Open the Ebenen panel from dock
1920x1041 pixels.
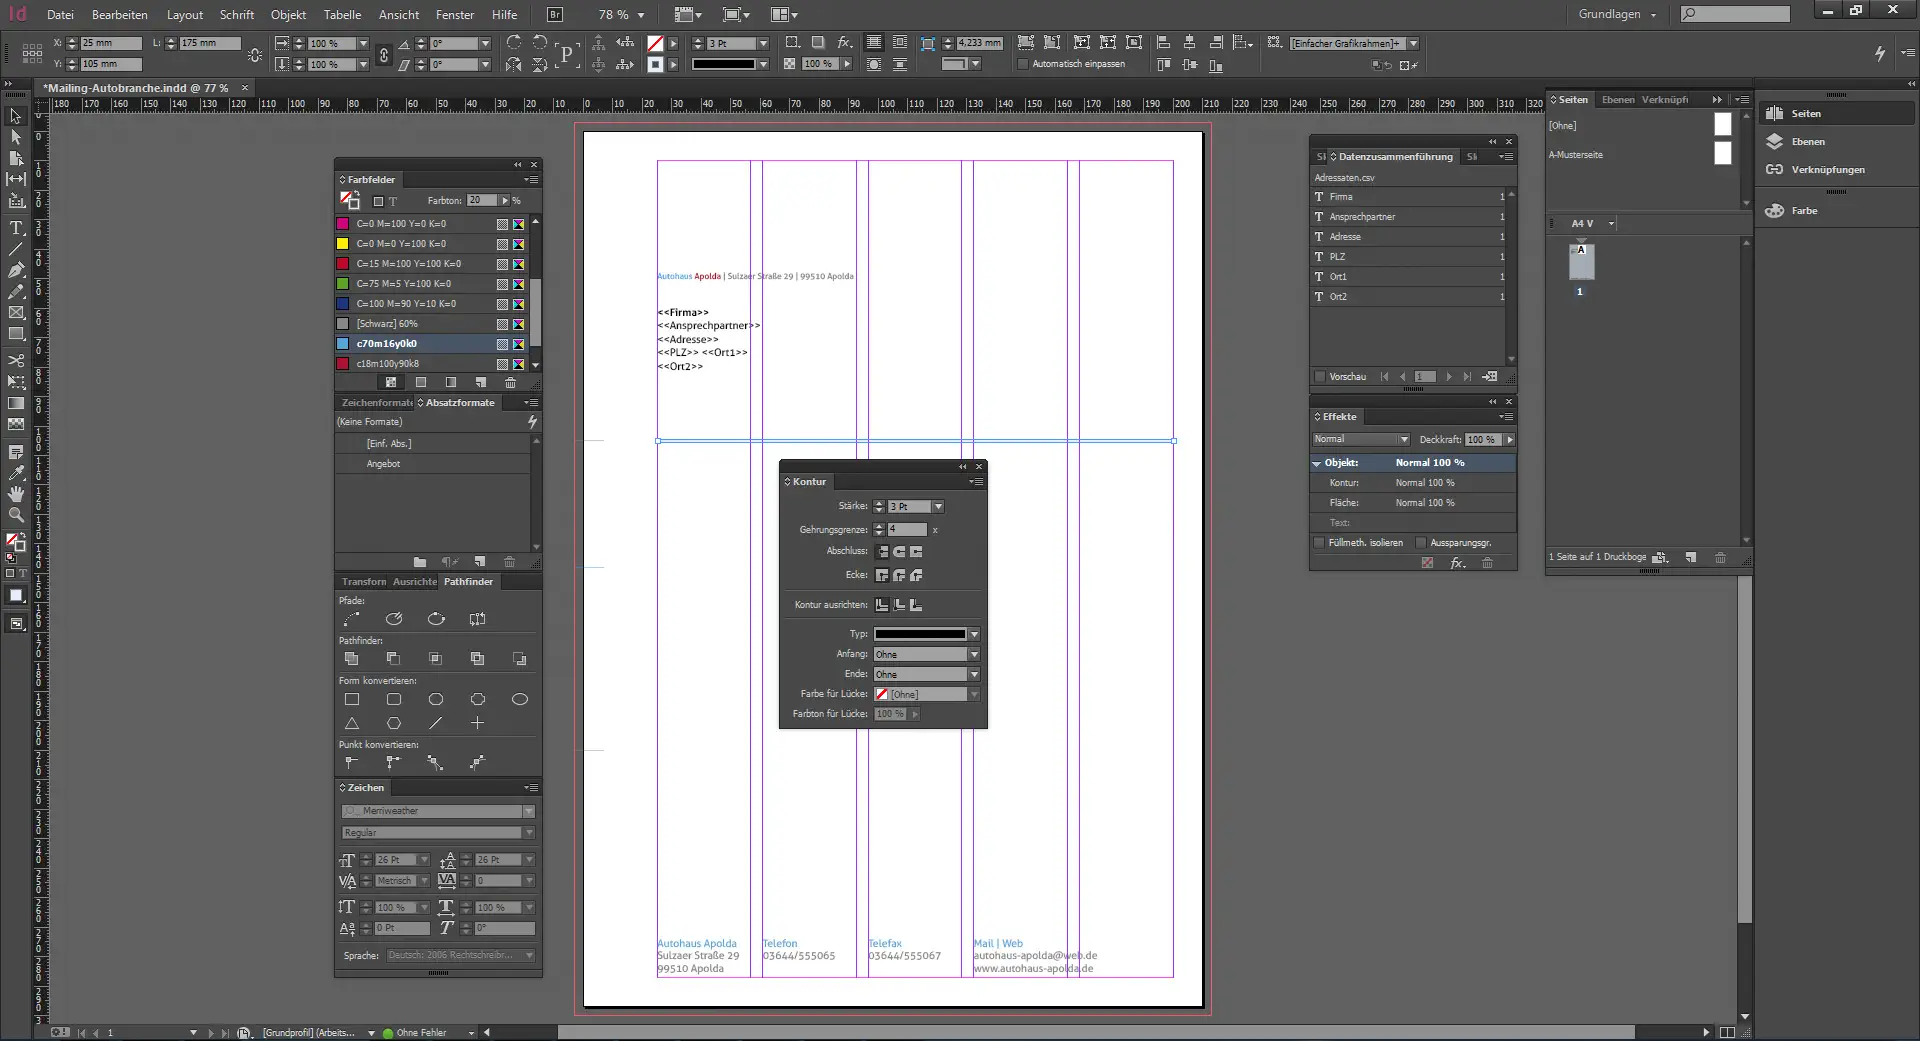(x=1807, y=142)
